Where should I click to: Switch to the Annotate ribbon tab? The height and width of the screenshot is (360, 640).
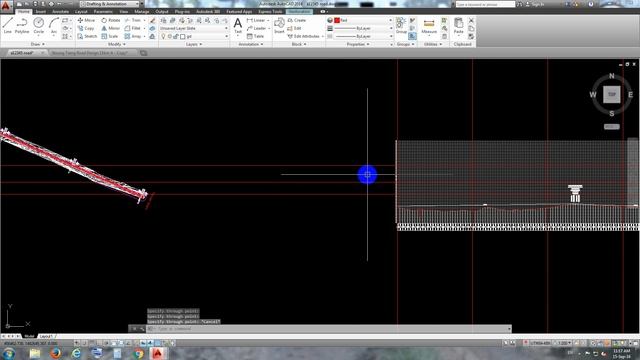point(60,11)
